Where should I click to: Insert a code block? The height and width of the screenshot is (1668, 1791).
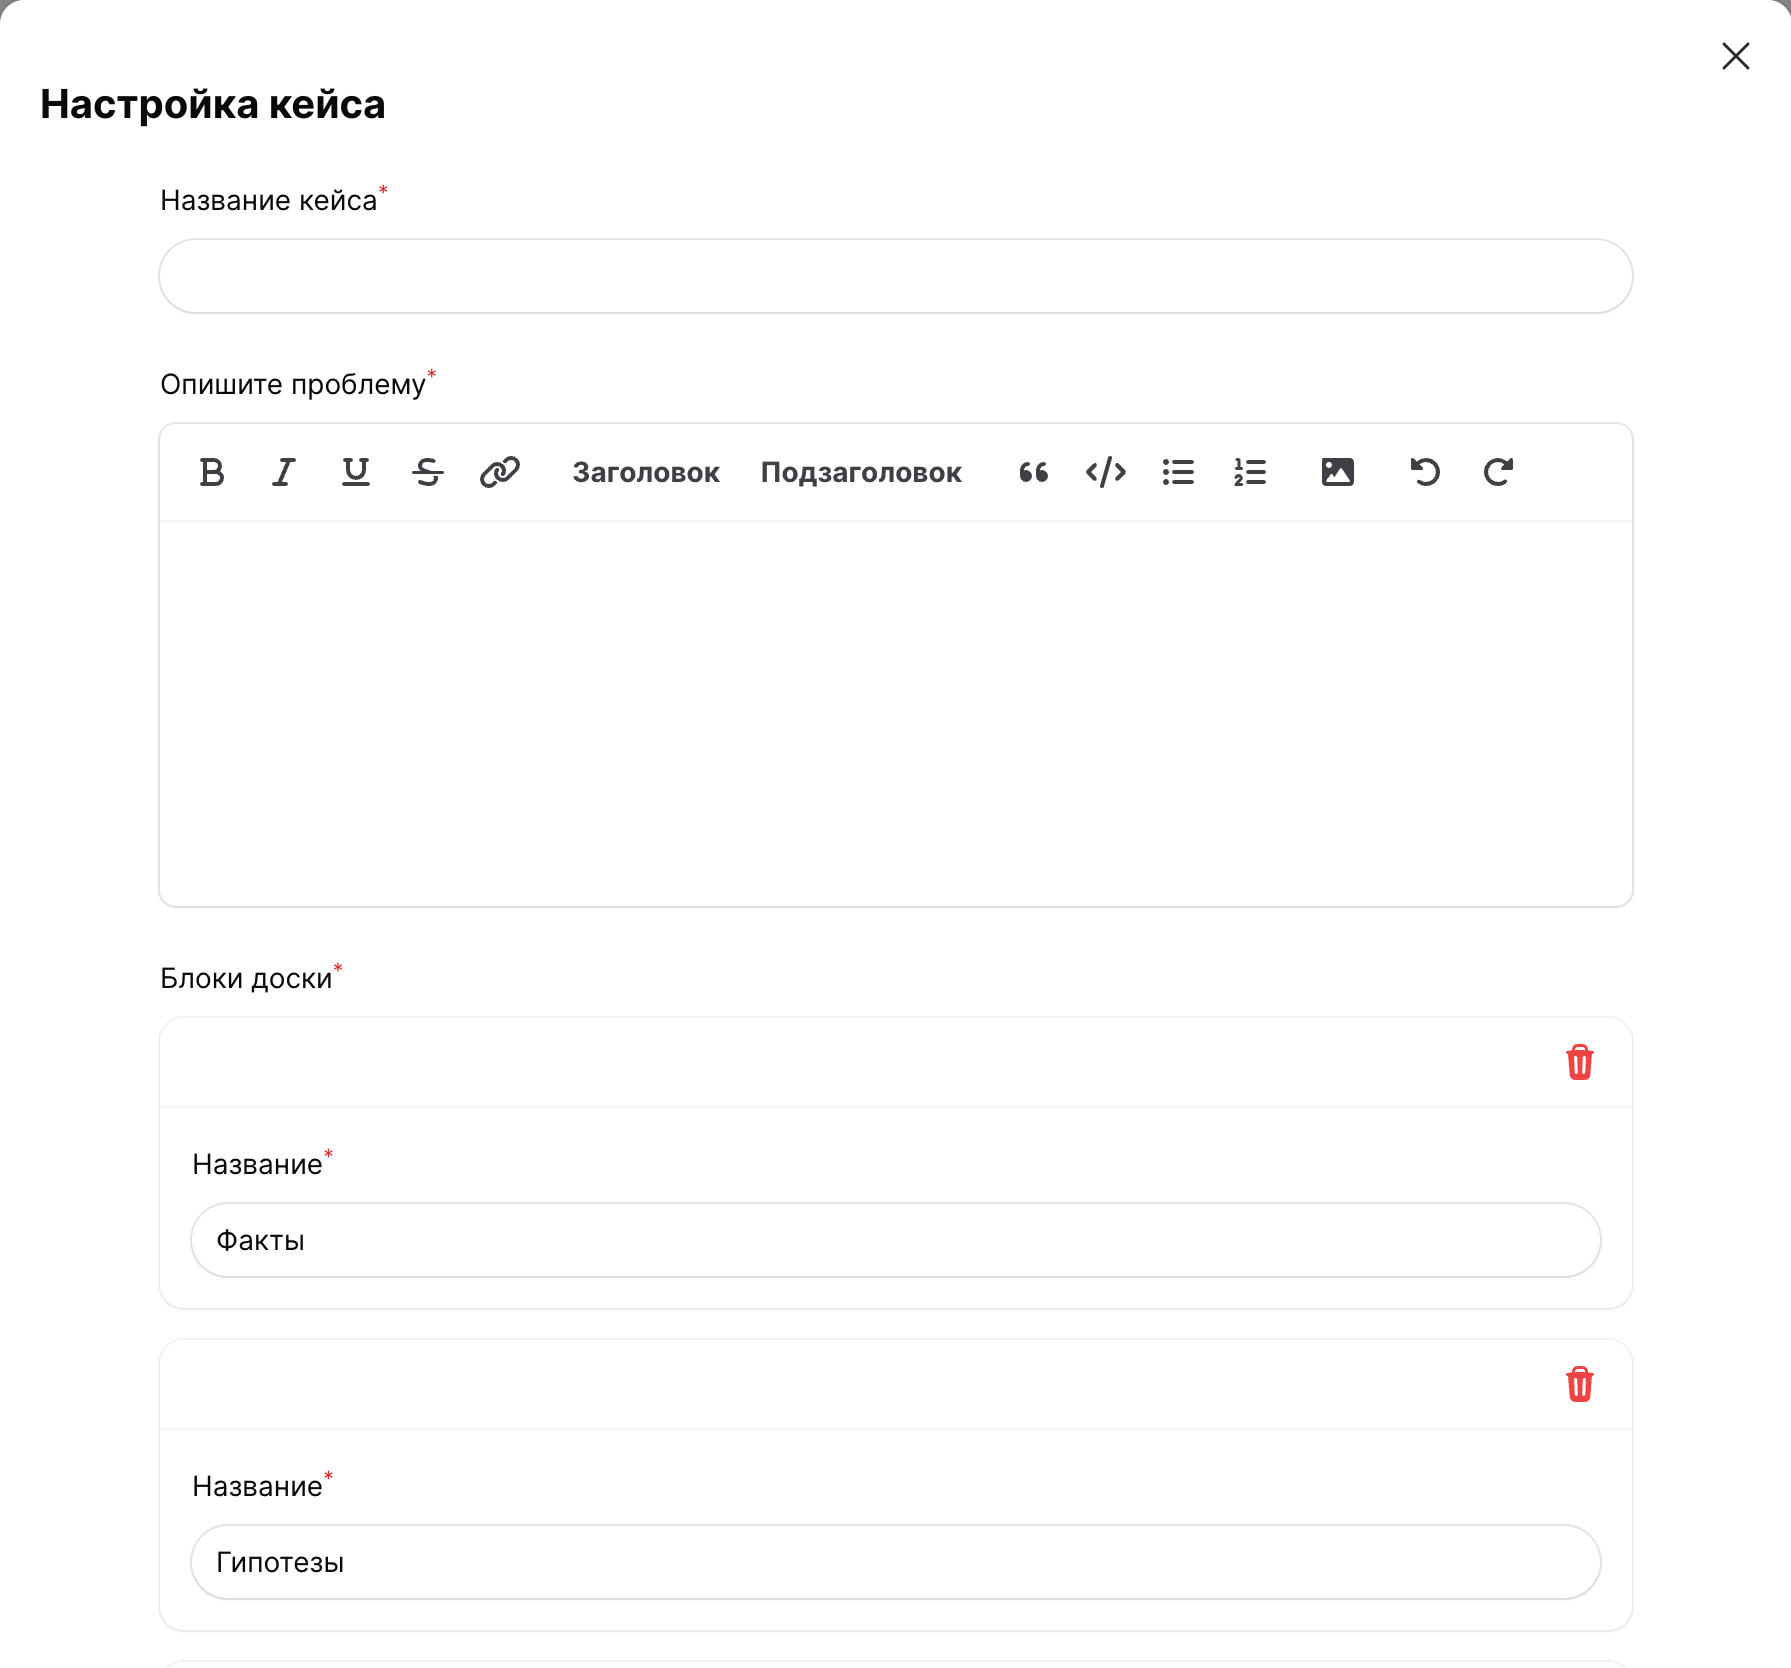point(1106,472)
